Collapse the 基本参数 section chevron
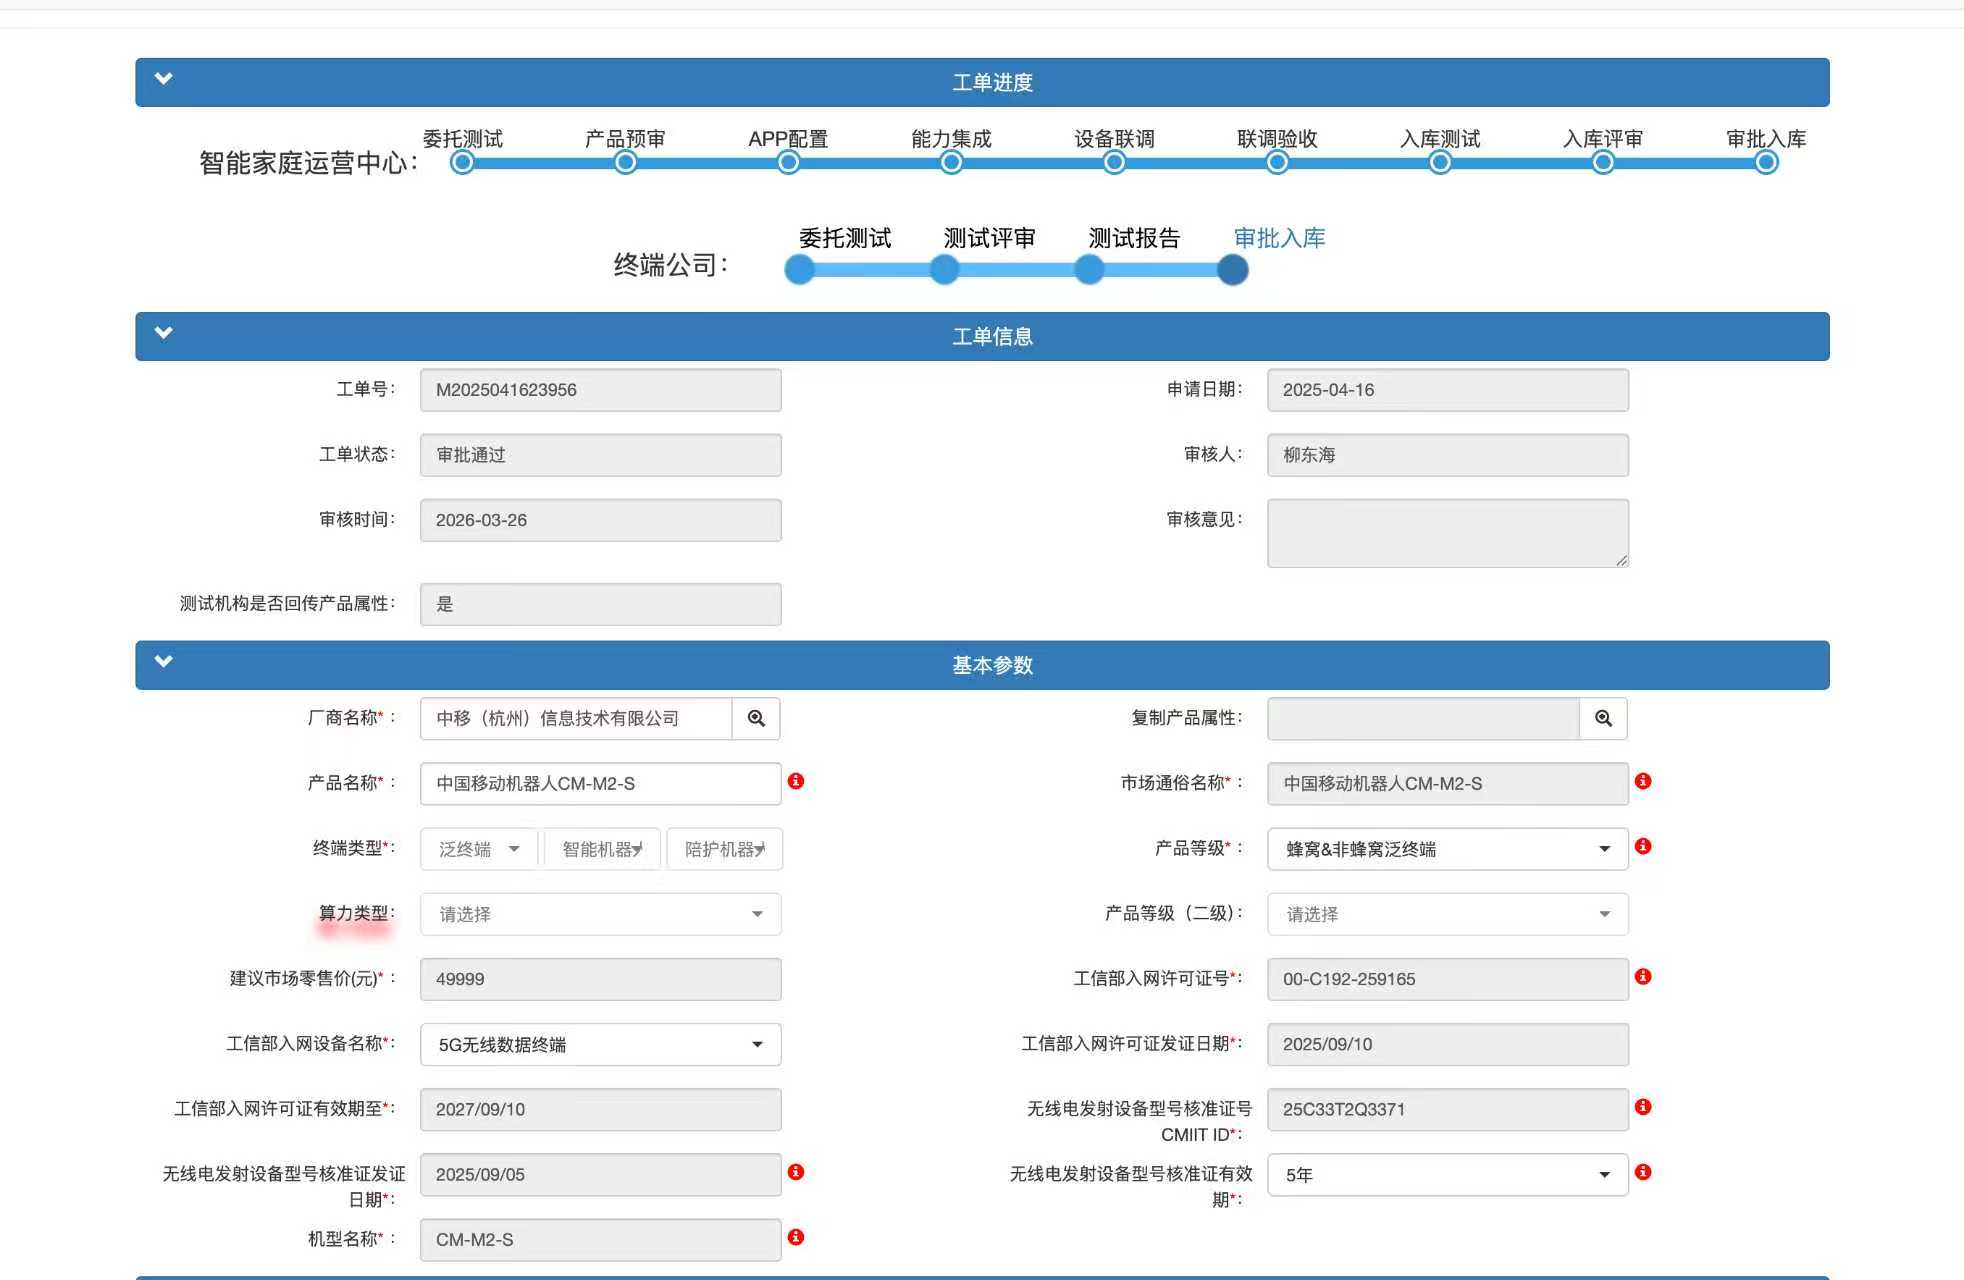Viewport: 1964px width, 1280px height. pos(164,661)
